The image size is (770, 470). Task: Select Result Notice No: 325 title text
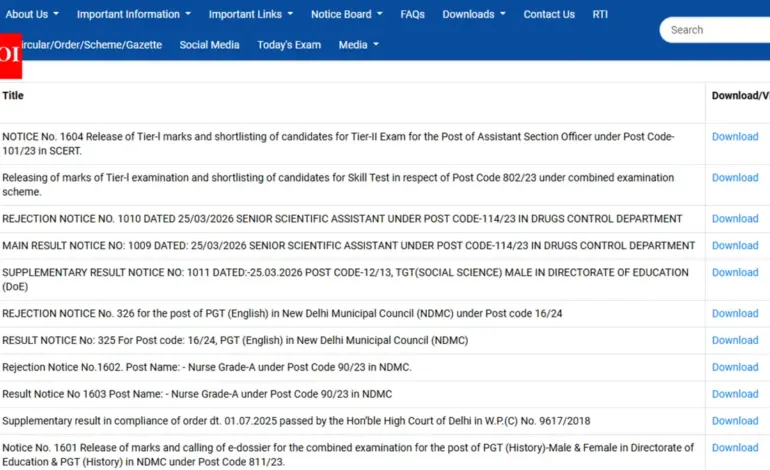click(x=235, y=340)
